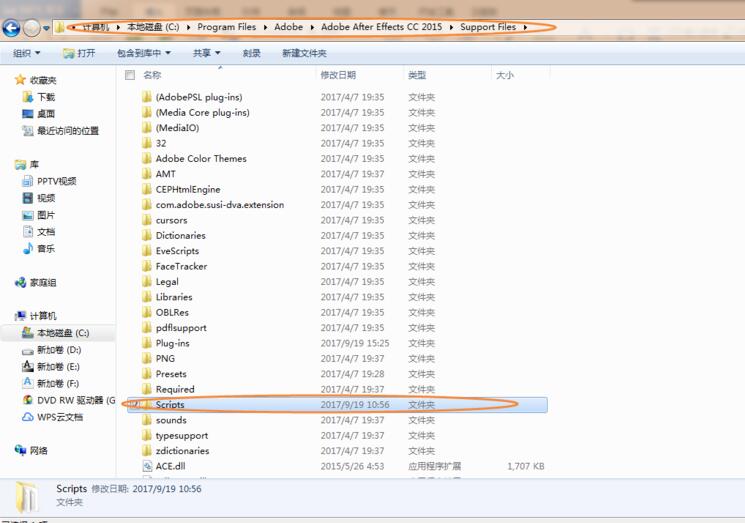
Task: Select 新加卷 (F:) drive
Action: pyautogui.click(x=58, y=383)
